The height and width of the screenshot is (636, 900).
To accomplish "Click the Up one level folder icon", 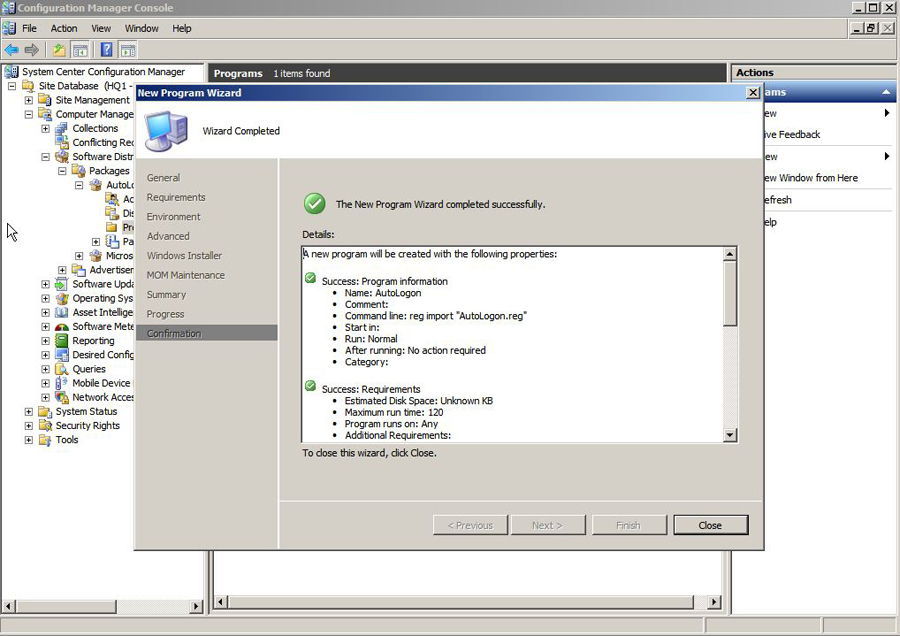I will [x=59, y=50].
